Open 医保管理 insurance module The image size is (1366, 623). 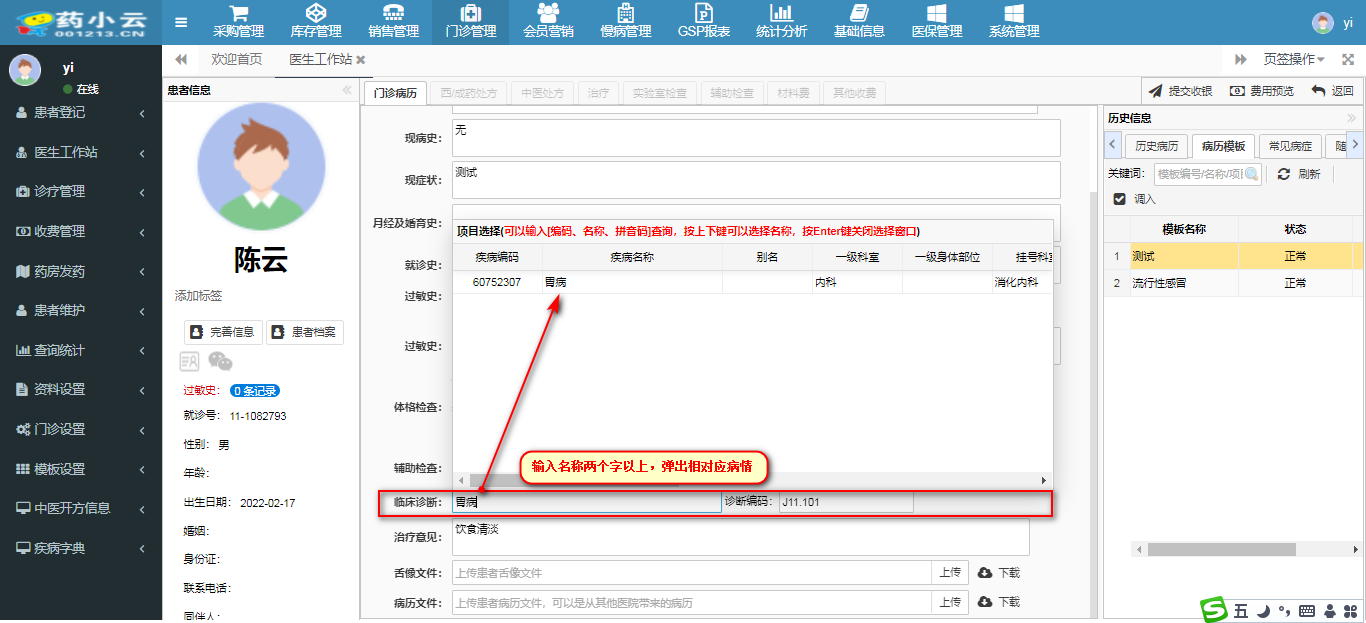coord(937,22)
